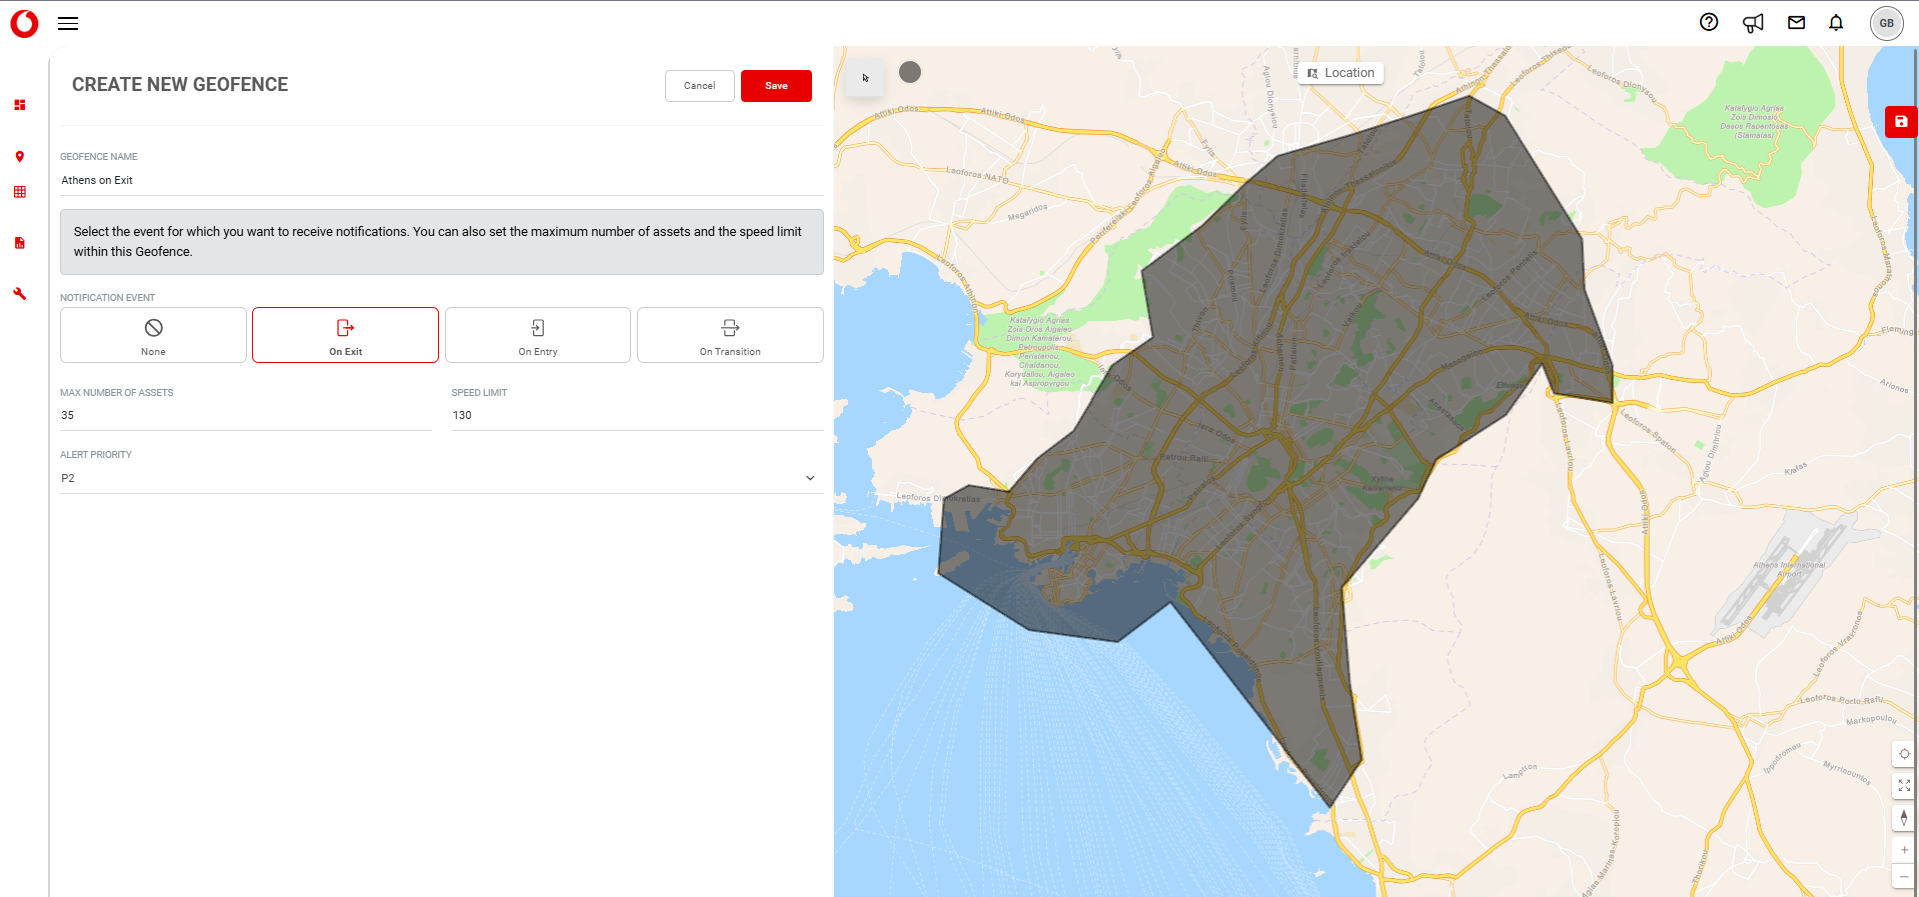
Task: Open the Location search on map
Action: point(1341,73)
